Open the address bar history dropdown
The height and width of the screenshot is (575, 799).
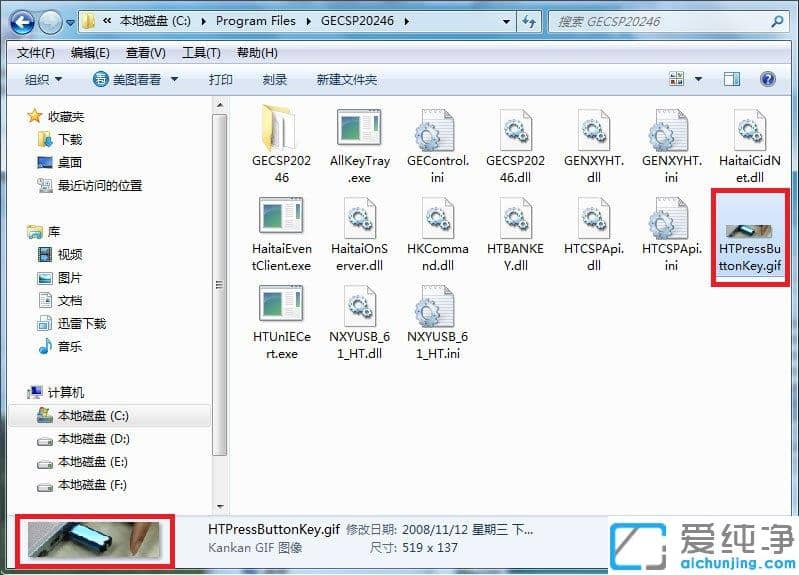506,21
